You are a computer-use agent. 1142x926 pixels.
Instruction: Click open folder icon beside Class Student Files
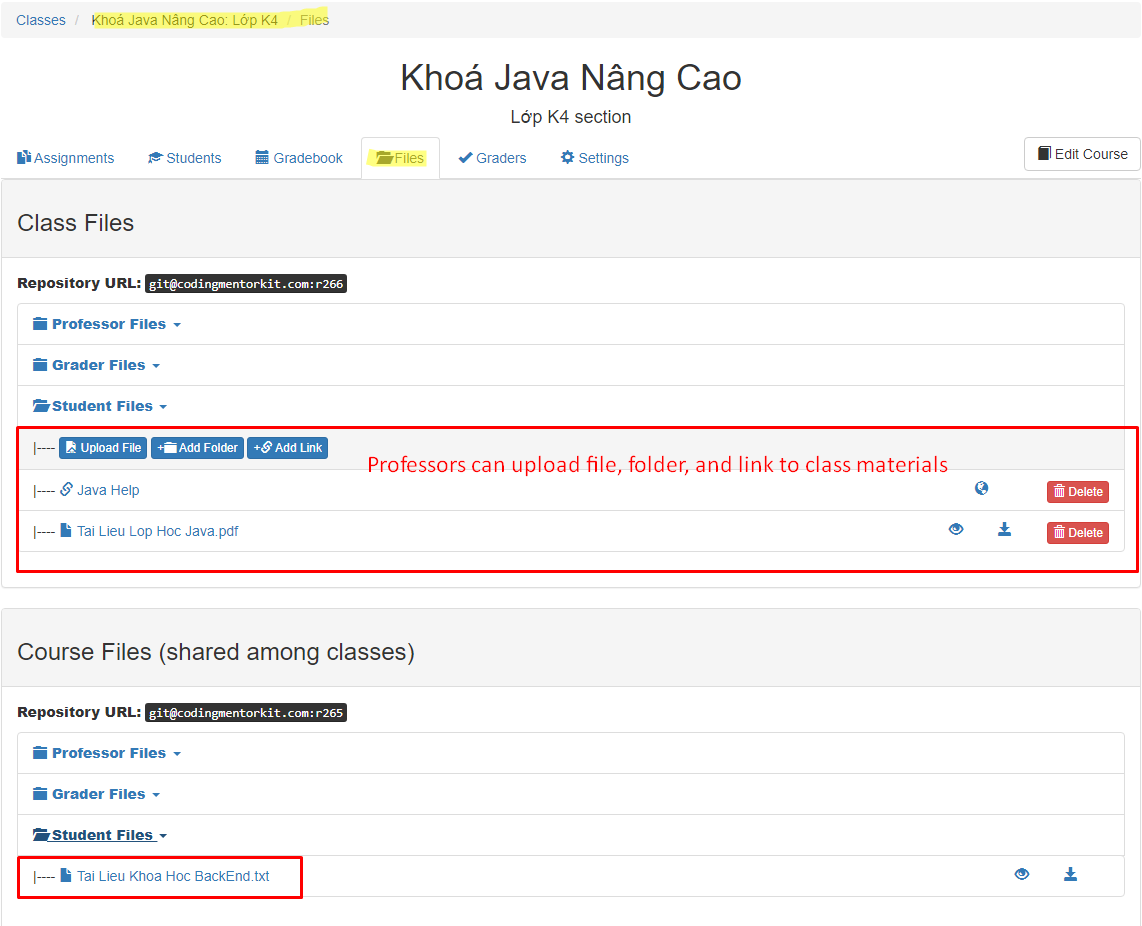tap(41, 405)
